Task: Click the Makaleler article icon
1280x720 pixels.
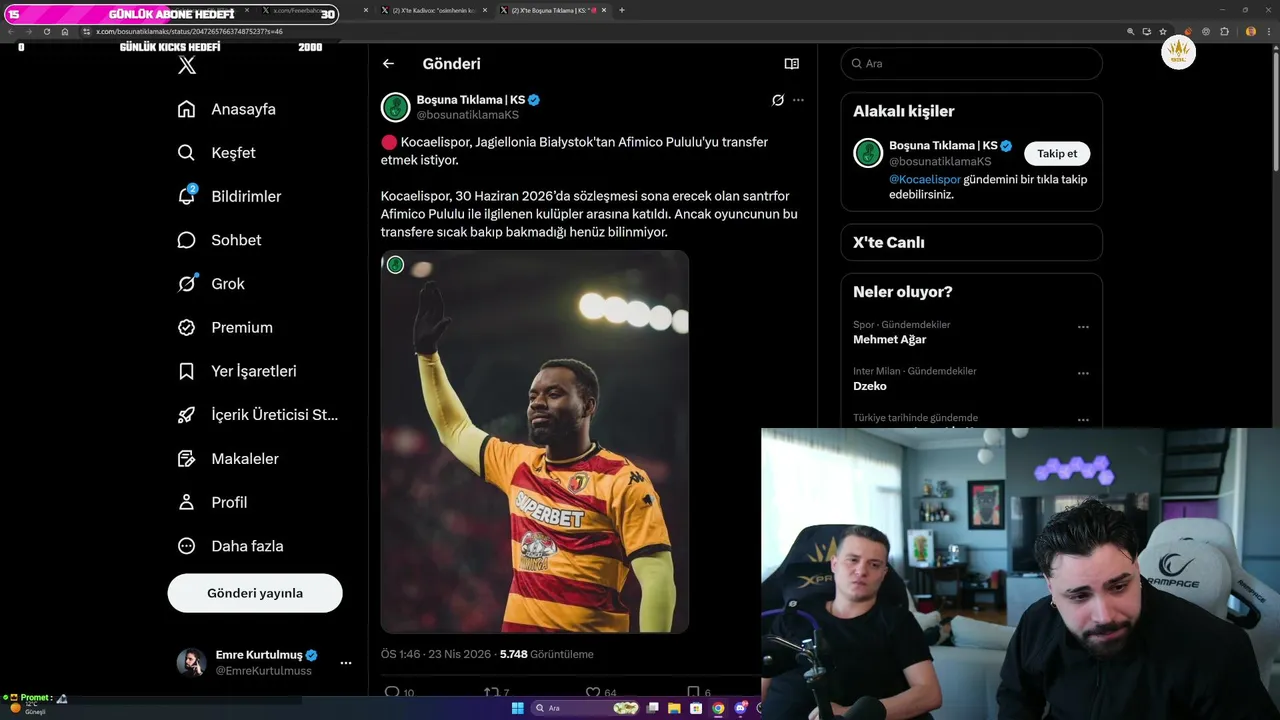Action: pyautogui.click(x=186, y=458)
